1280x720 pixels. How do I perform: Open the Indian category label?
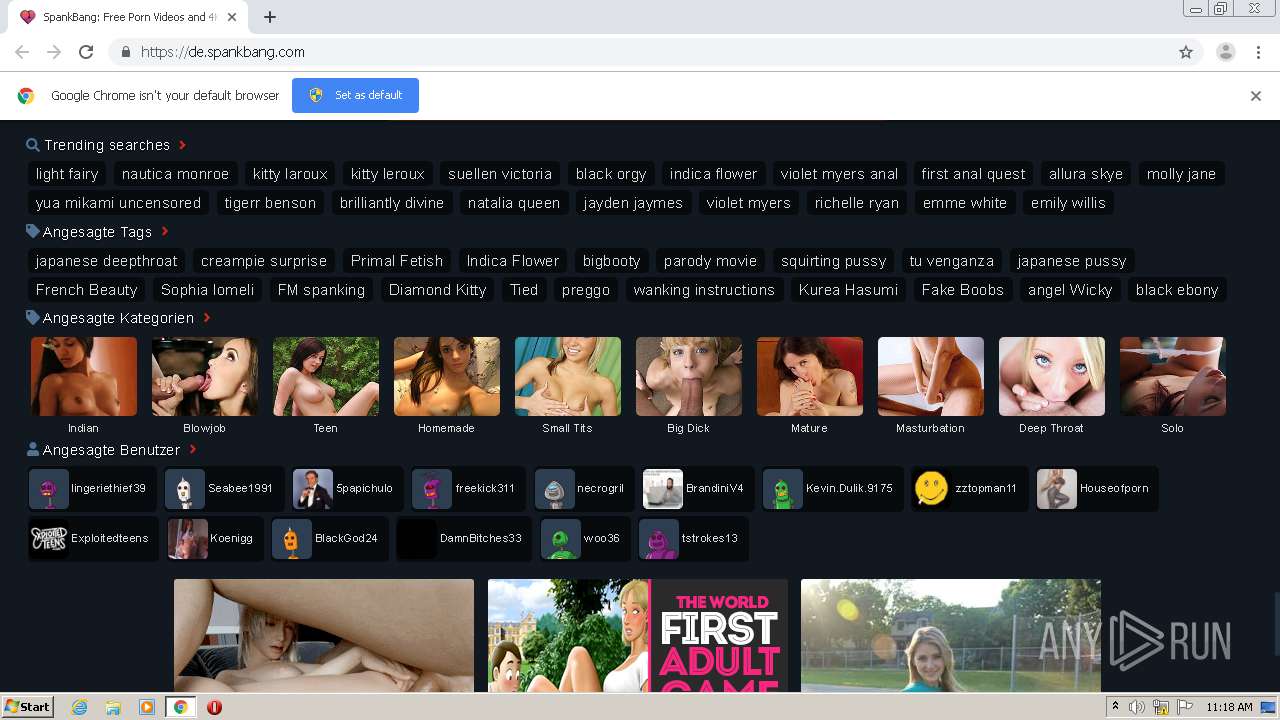[x=84, y=428]
